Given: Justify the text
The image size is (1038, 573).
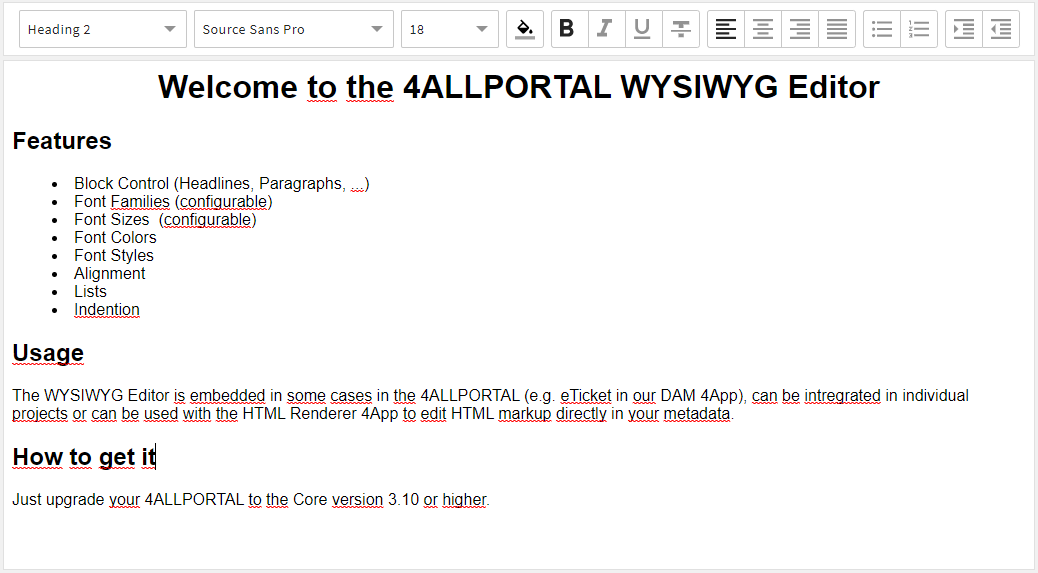Looking at the screenshot, I should click(x=837, y=29).
